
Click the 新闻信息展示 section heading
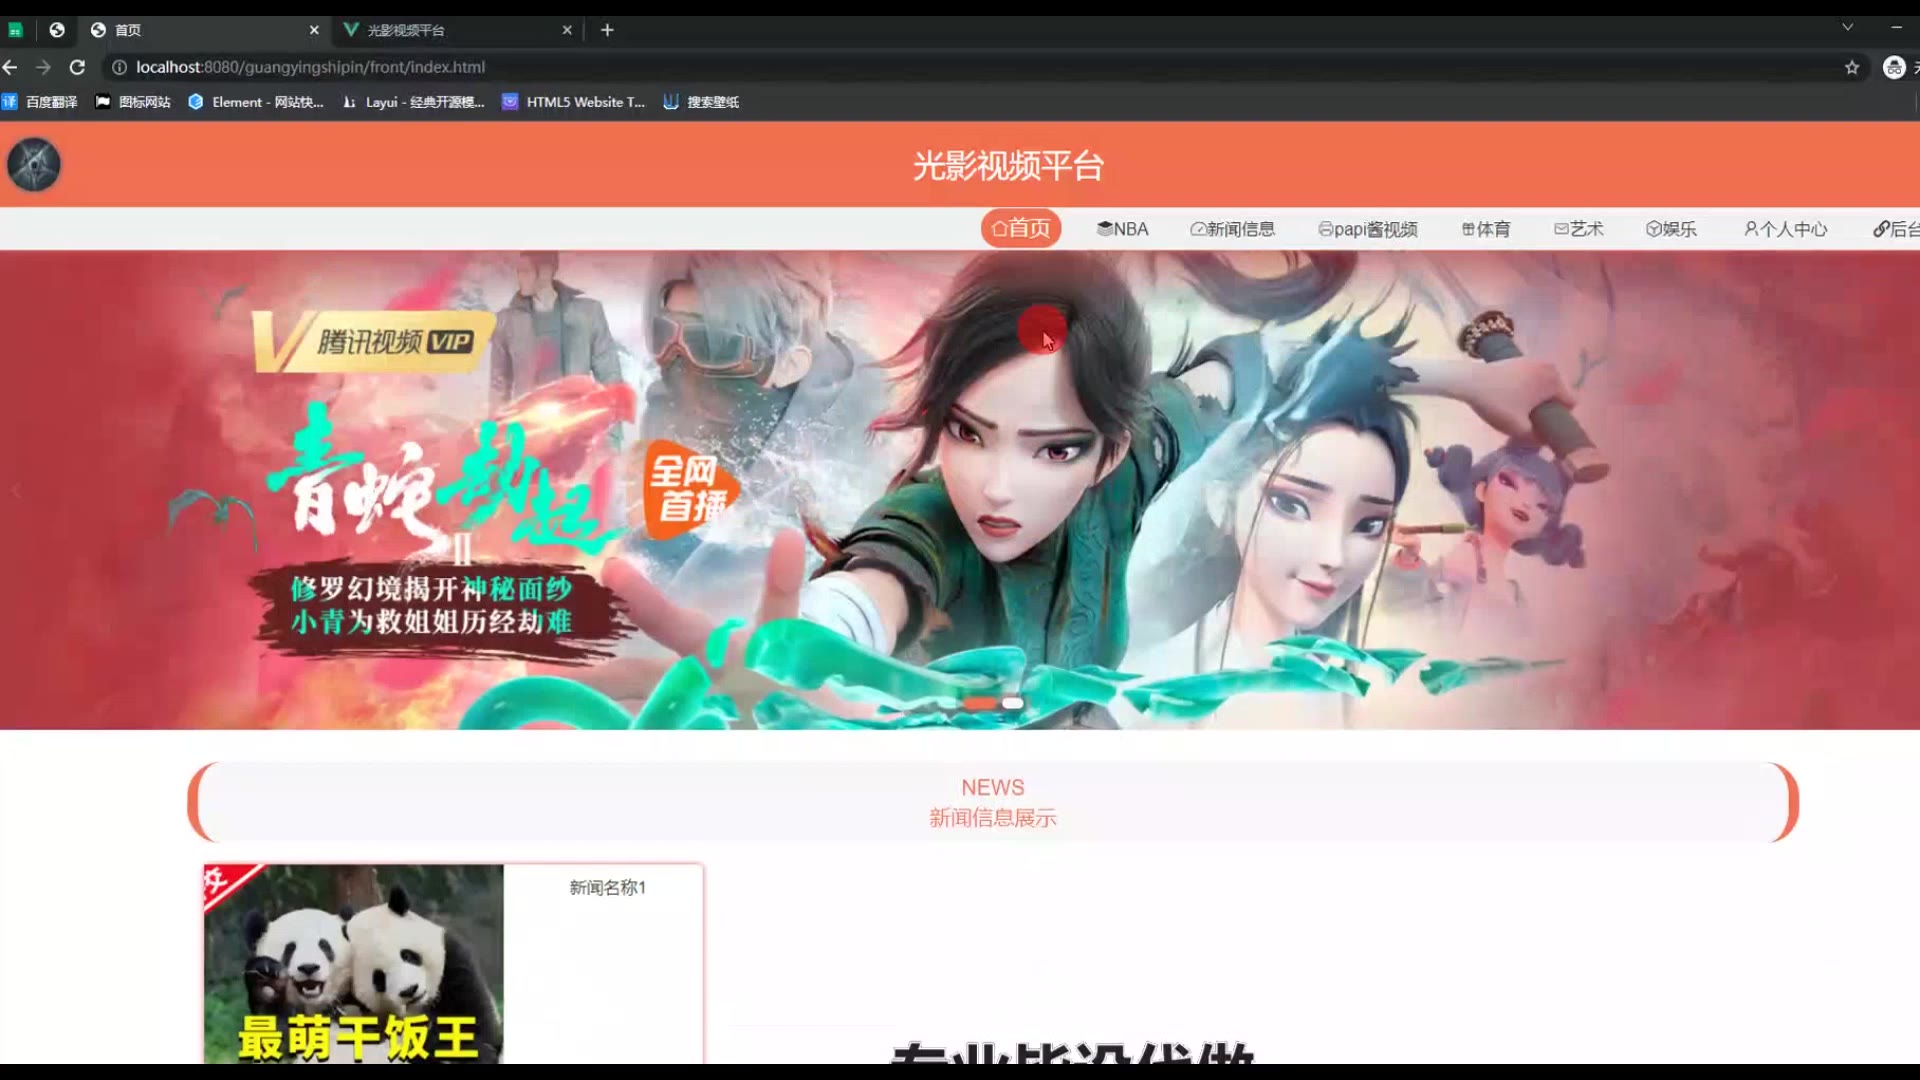pos(992,818)
